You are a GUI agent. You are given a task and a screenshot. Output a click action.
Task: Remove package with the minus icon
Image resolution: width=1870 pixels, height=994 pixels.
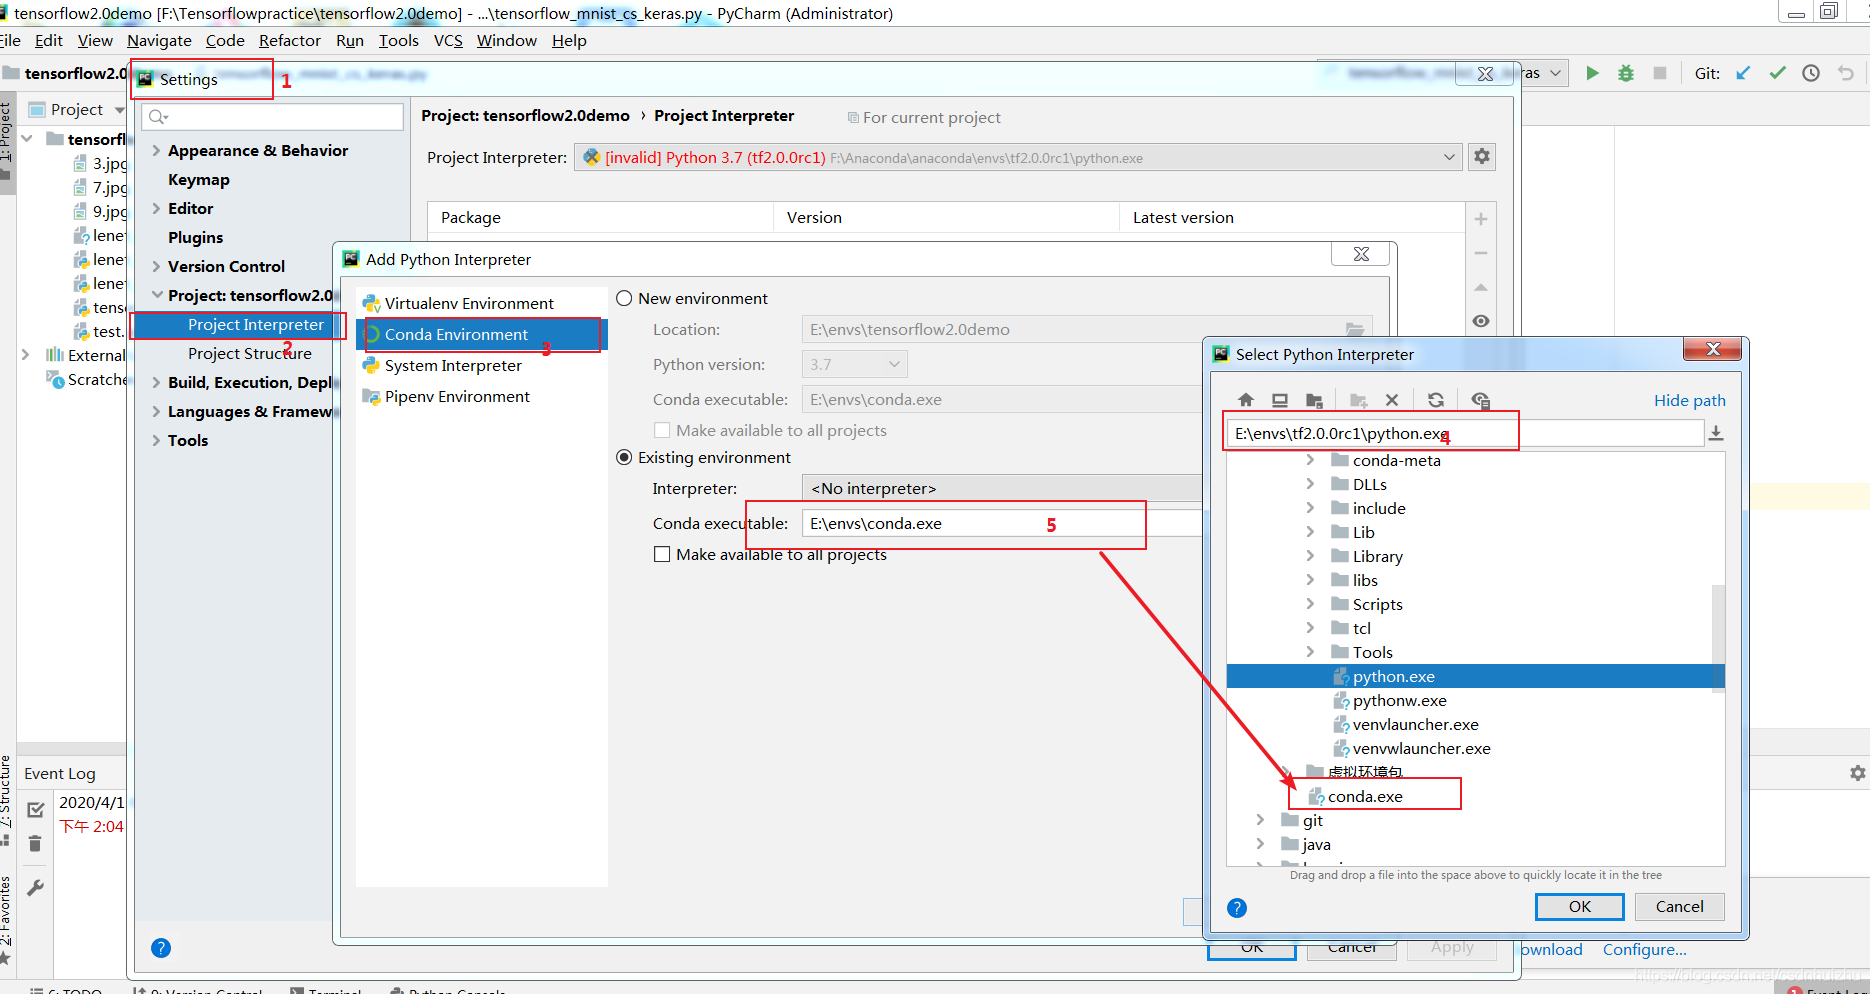coord(1481,253)
